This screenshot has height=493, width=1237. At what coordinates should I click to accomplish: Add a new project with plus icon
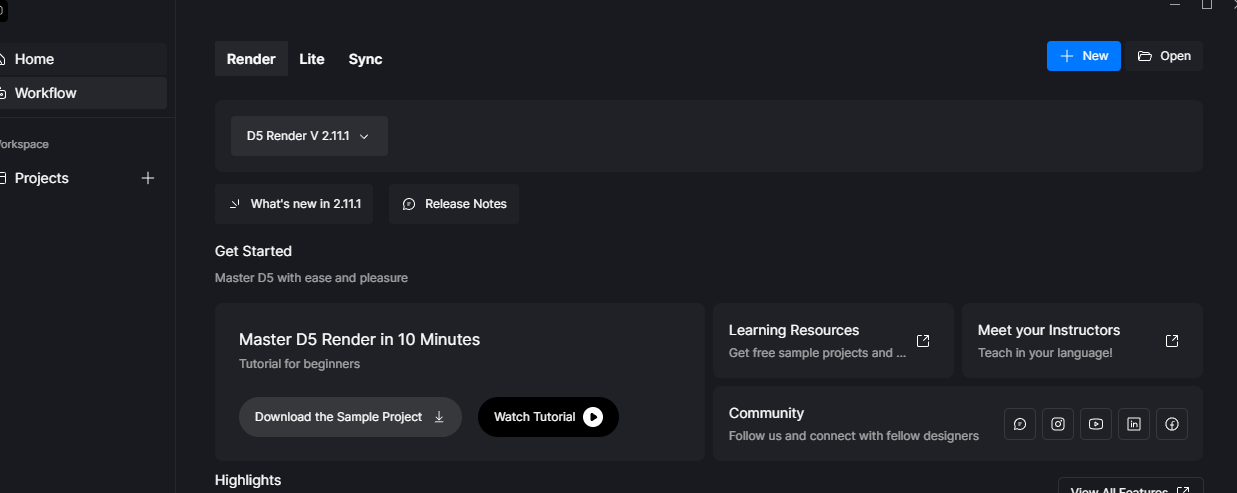(x=148, y=178)
